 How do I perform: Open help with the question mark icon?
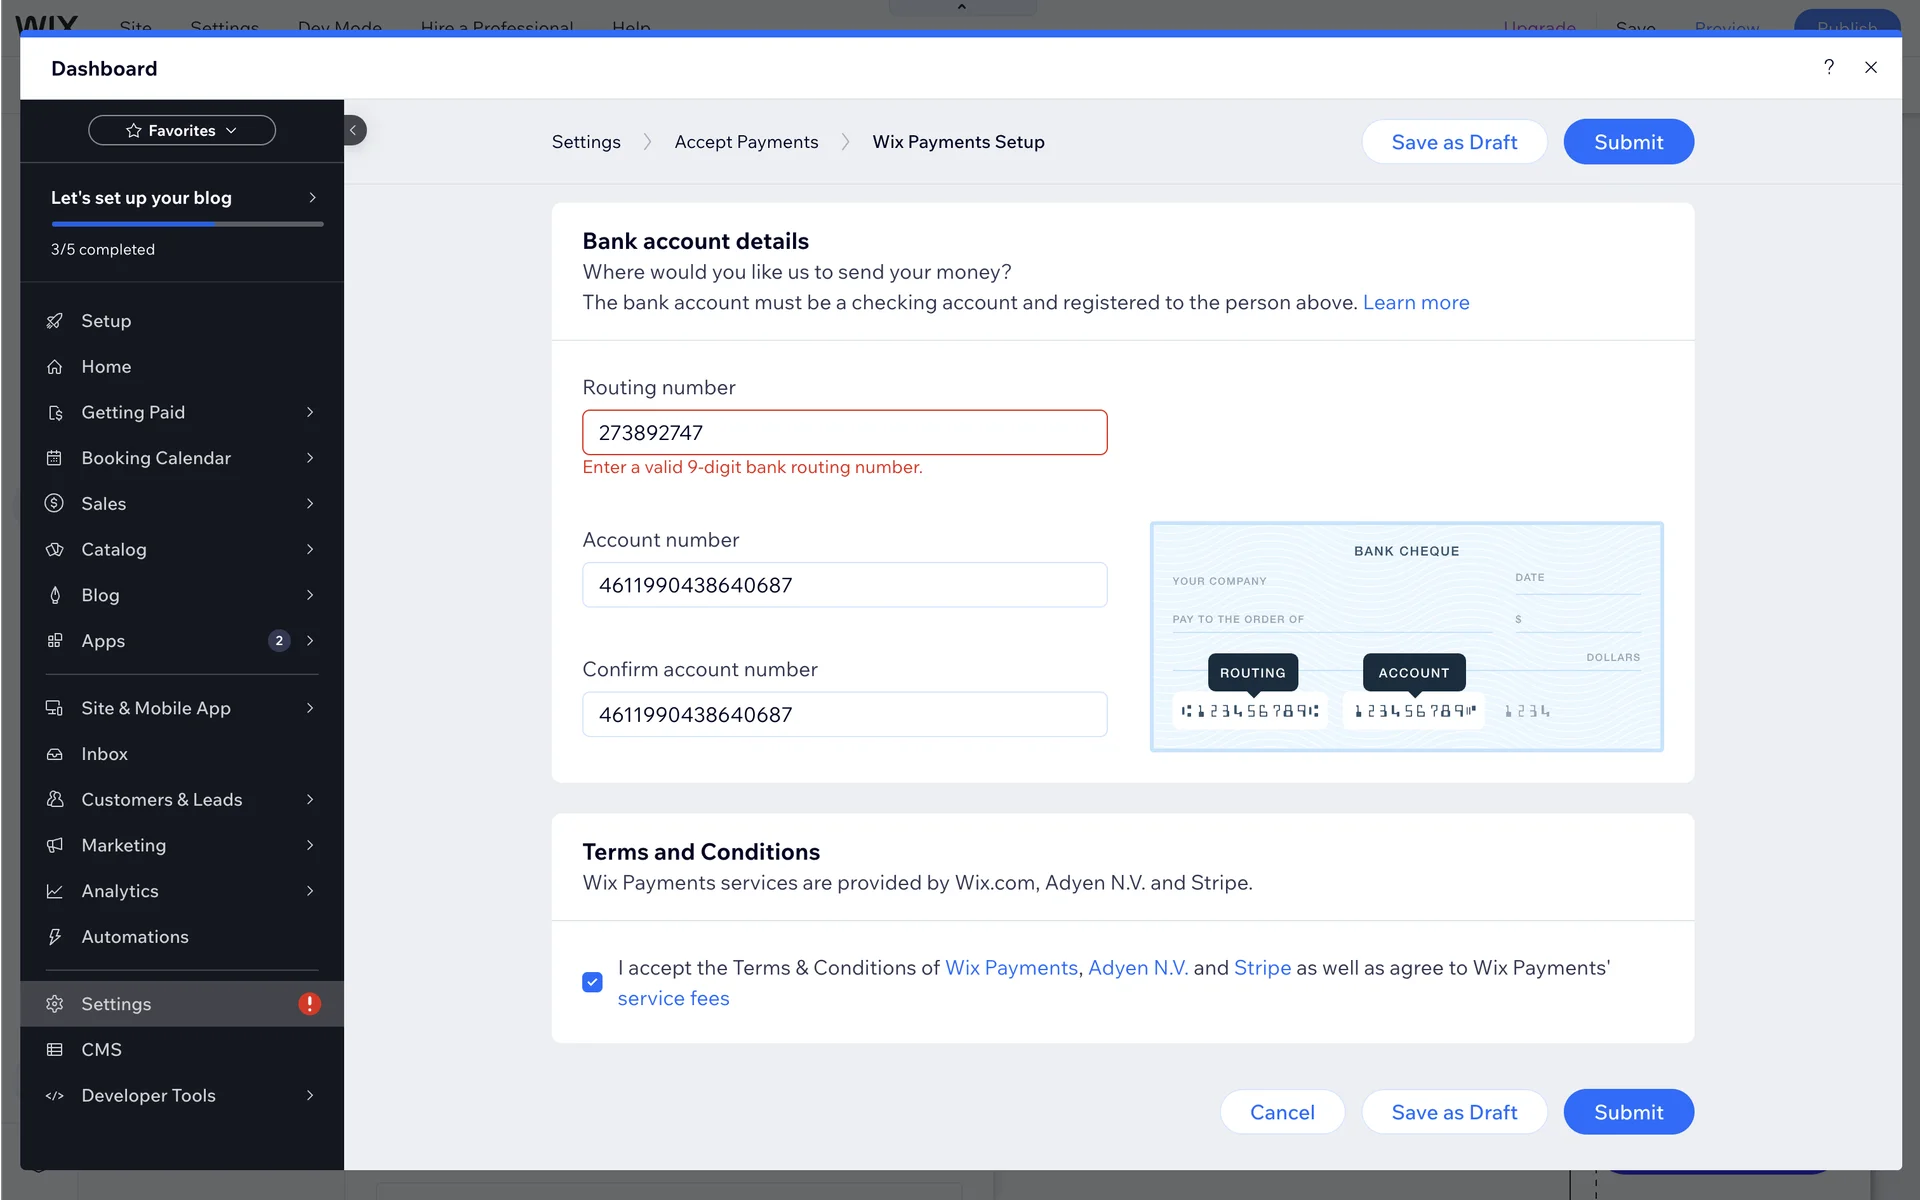(x=1828, y=67)
